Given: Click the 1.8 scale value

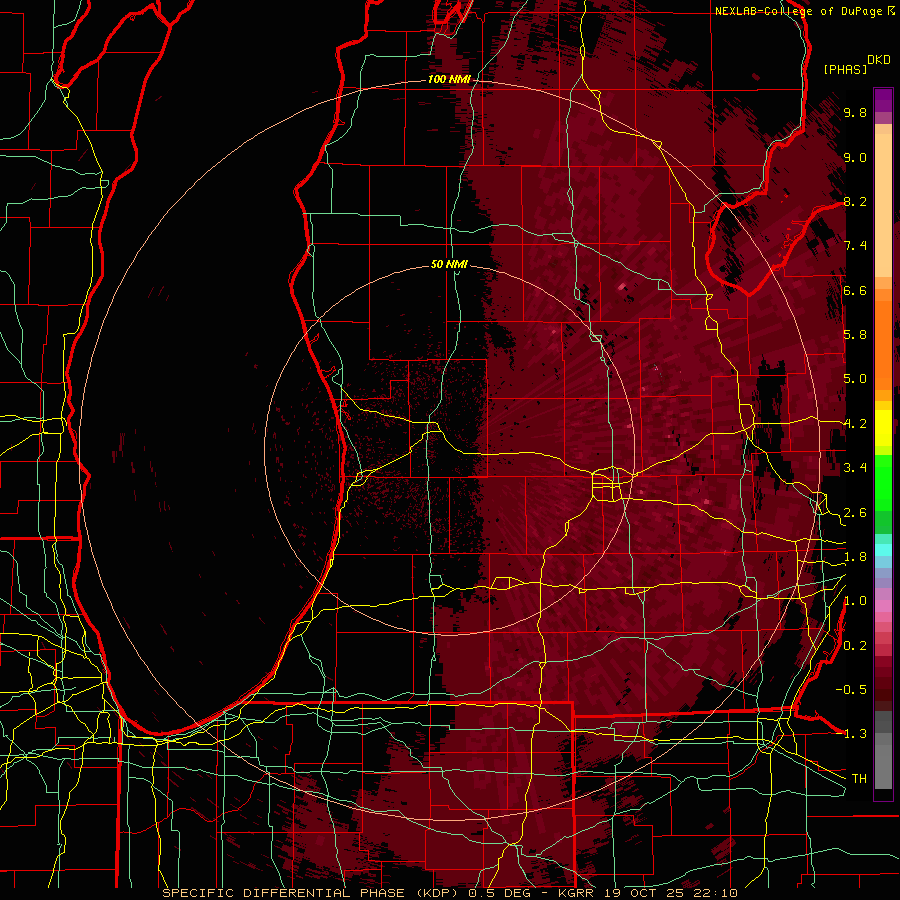Looking at the screenshot, I should point(855,557).
